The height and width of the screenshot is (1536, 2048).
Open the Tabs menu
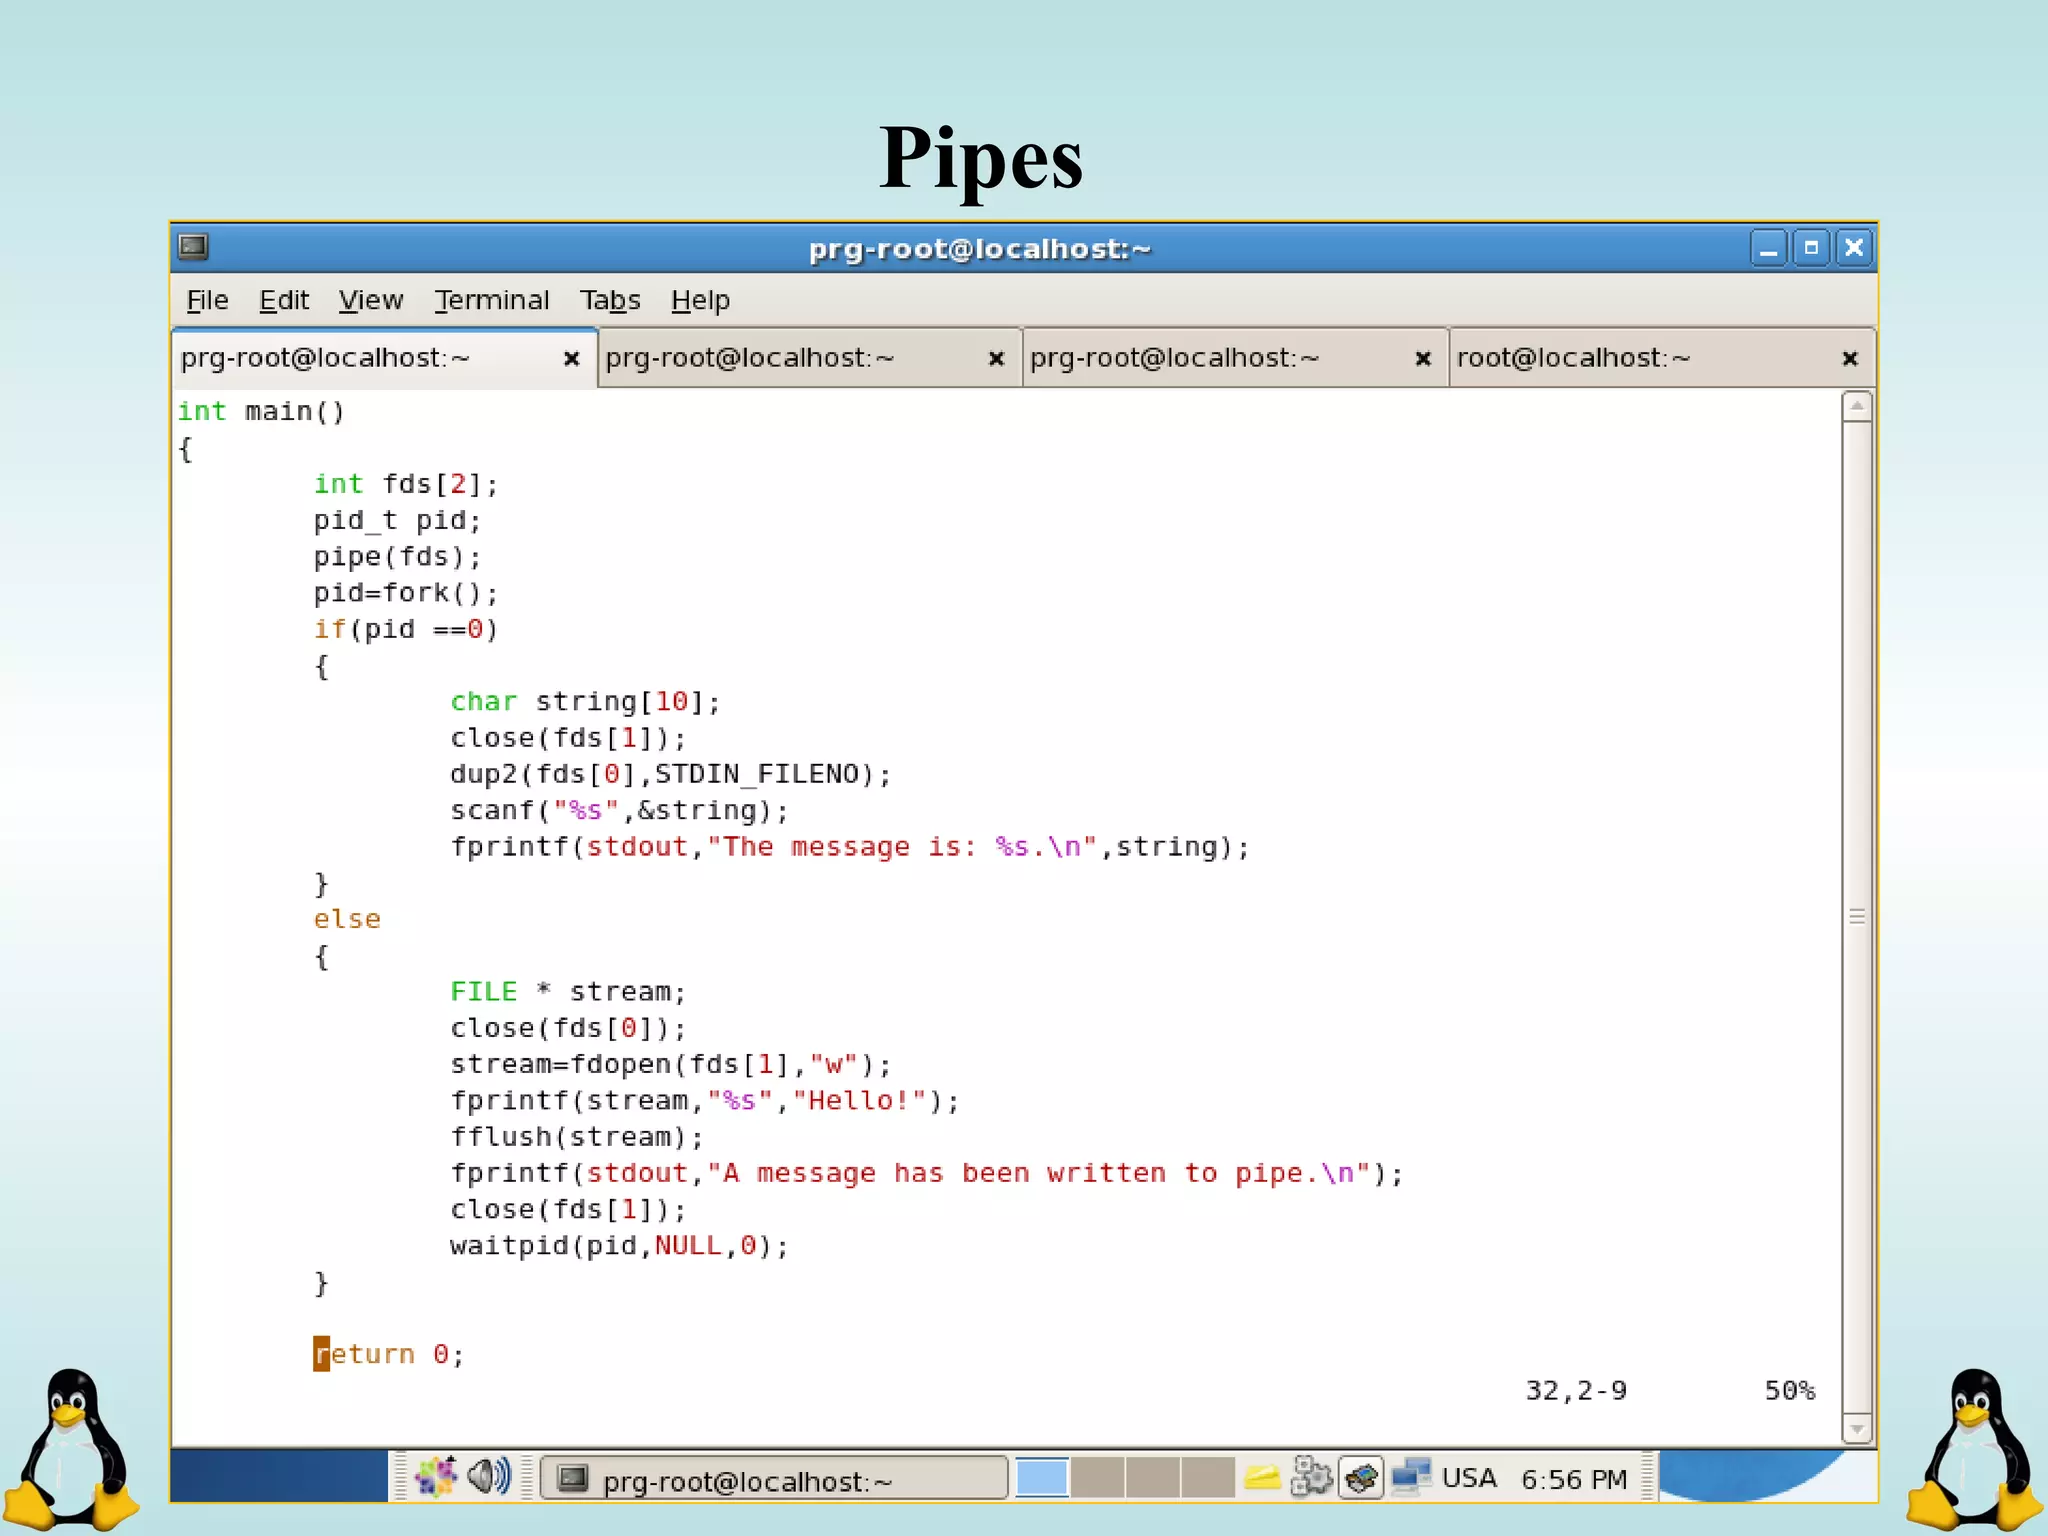click(610, 300)
